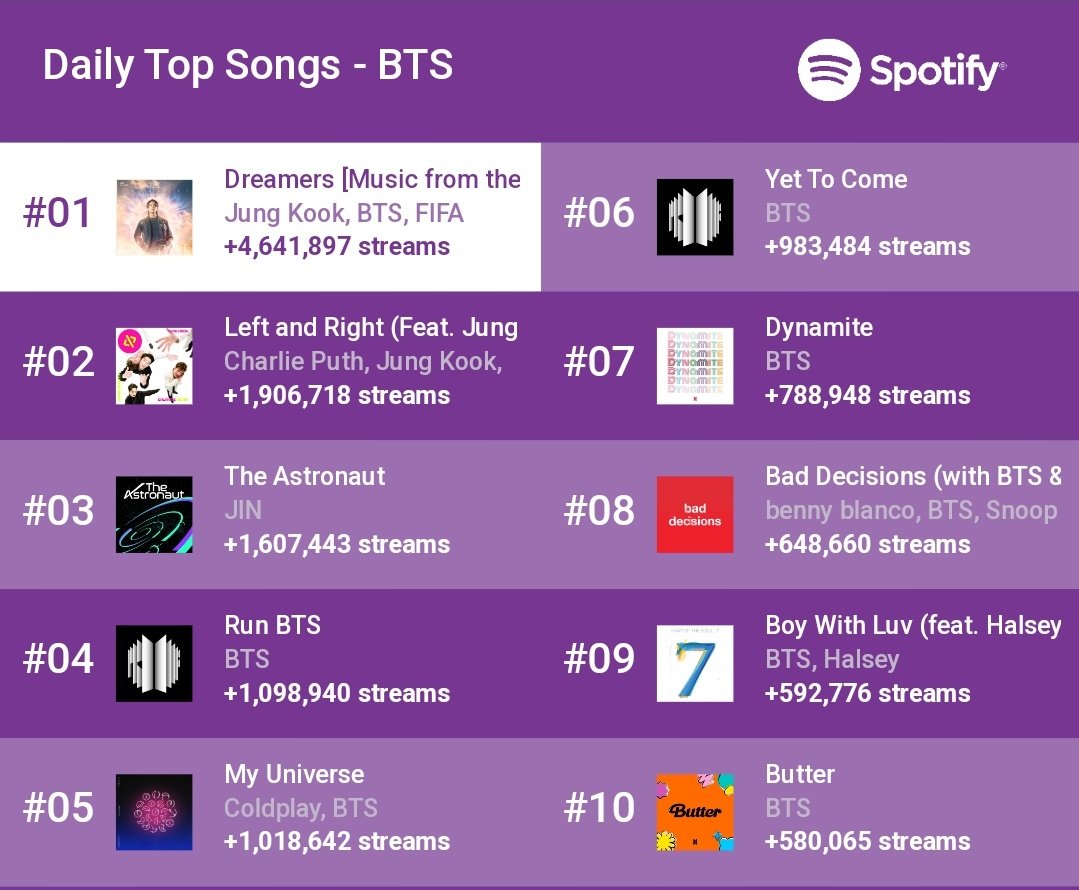Click the Map of the Soul 7 cover
The height and width of the screenshot is (890, 1079).
pyautogui.click(x=695, y=664)
